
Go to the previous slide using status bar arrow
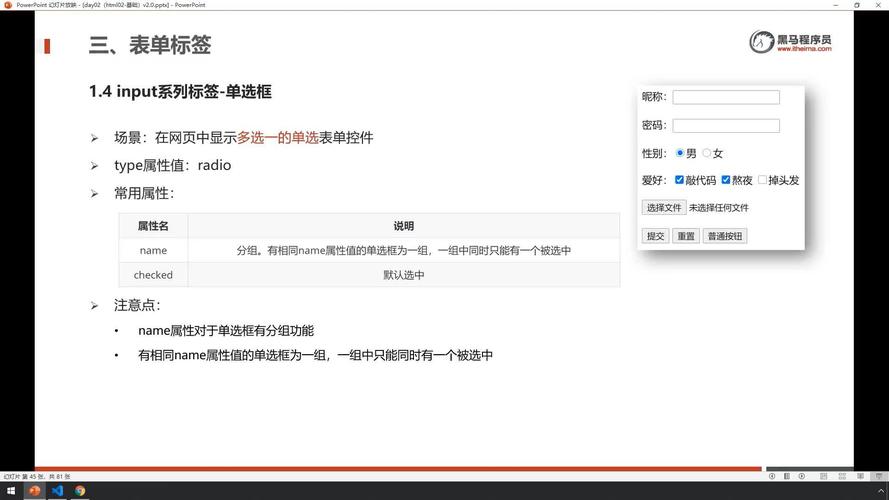(x=772, y=476)
